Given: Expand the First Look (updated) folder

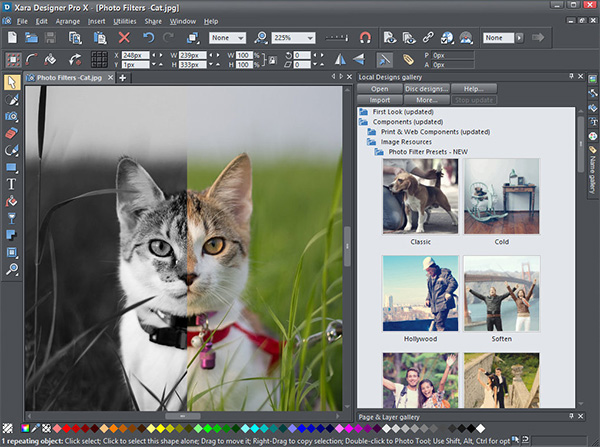Looking at the screenshot, I should pyautogui.click(x=363, y=112).
